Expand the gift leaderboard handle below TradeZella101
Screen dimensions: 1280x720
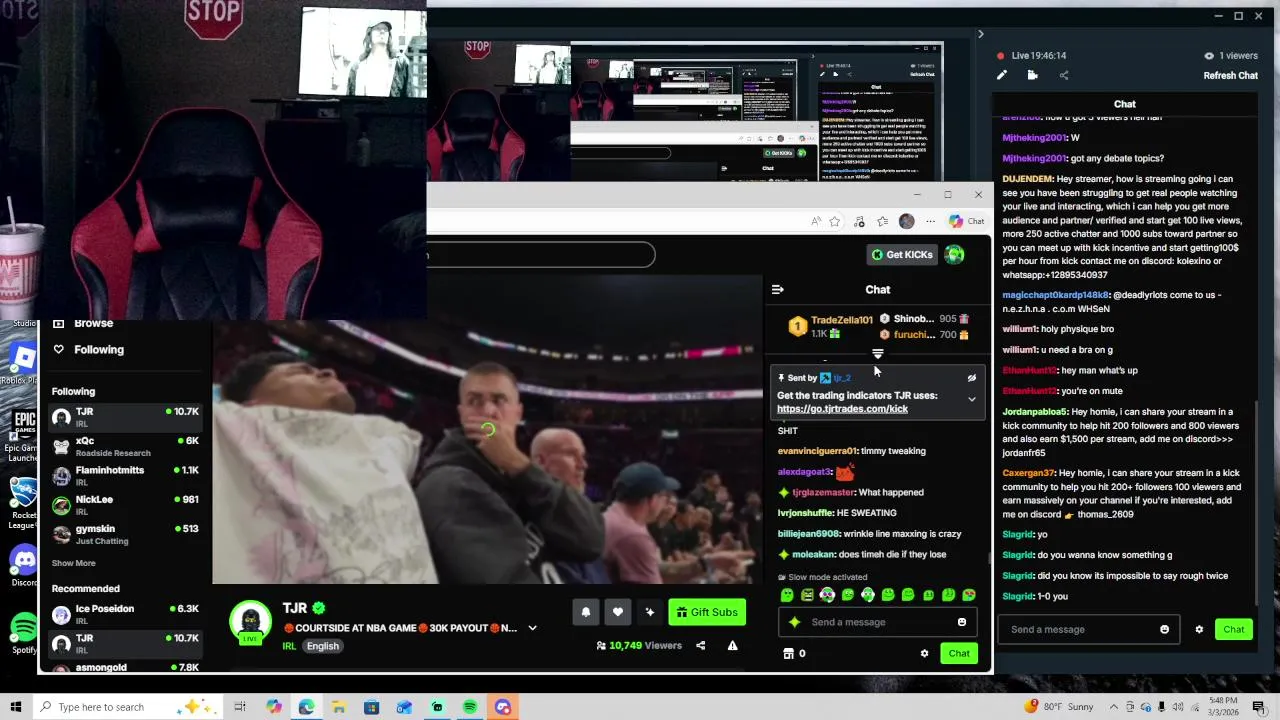pyautogui.click(x=878, y=354)
